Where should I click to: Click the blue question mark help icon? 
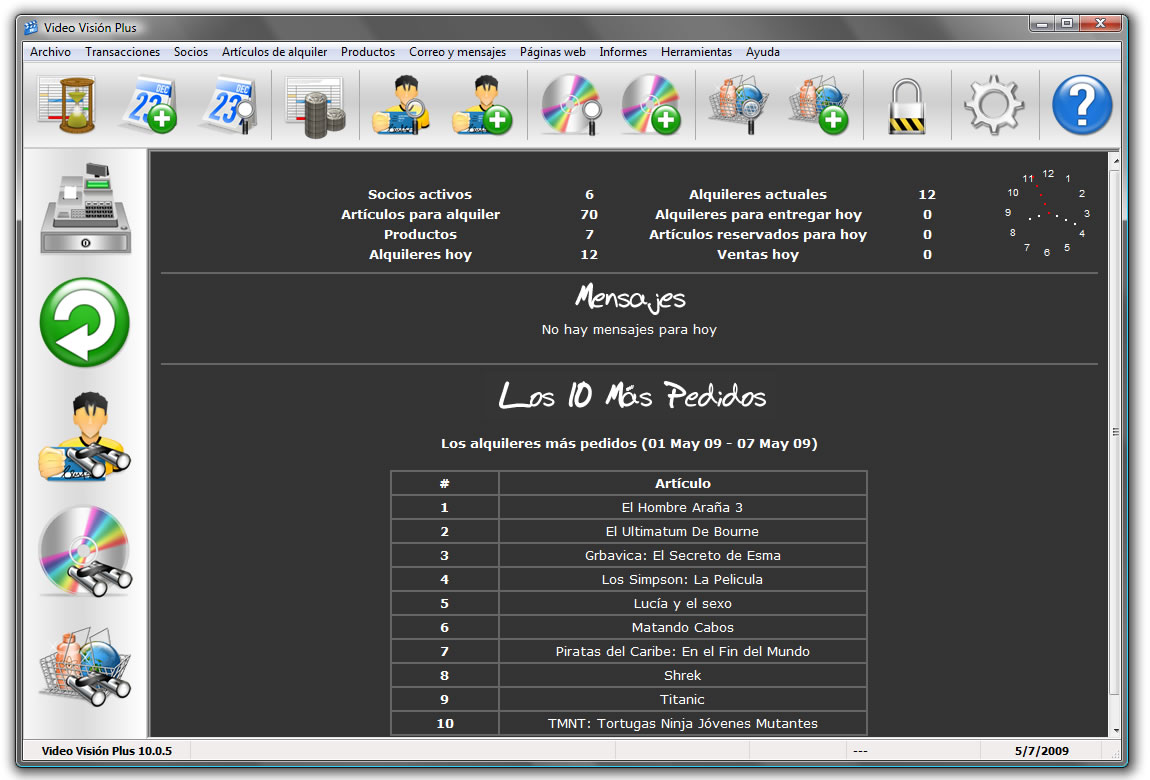point(1082,105)
